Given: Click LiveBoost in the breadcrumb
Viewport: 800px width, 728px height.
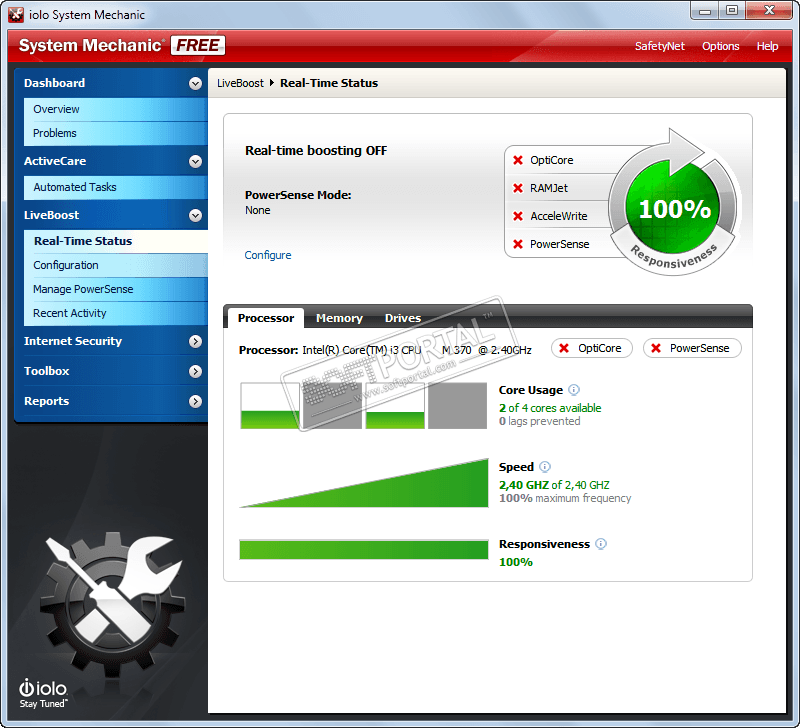Looking at the screenshot, I should tap(240, 83).
